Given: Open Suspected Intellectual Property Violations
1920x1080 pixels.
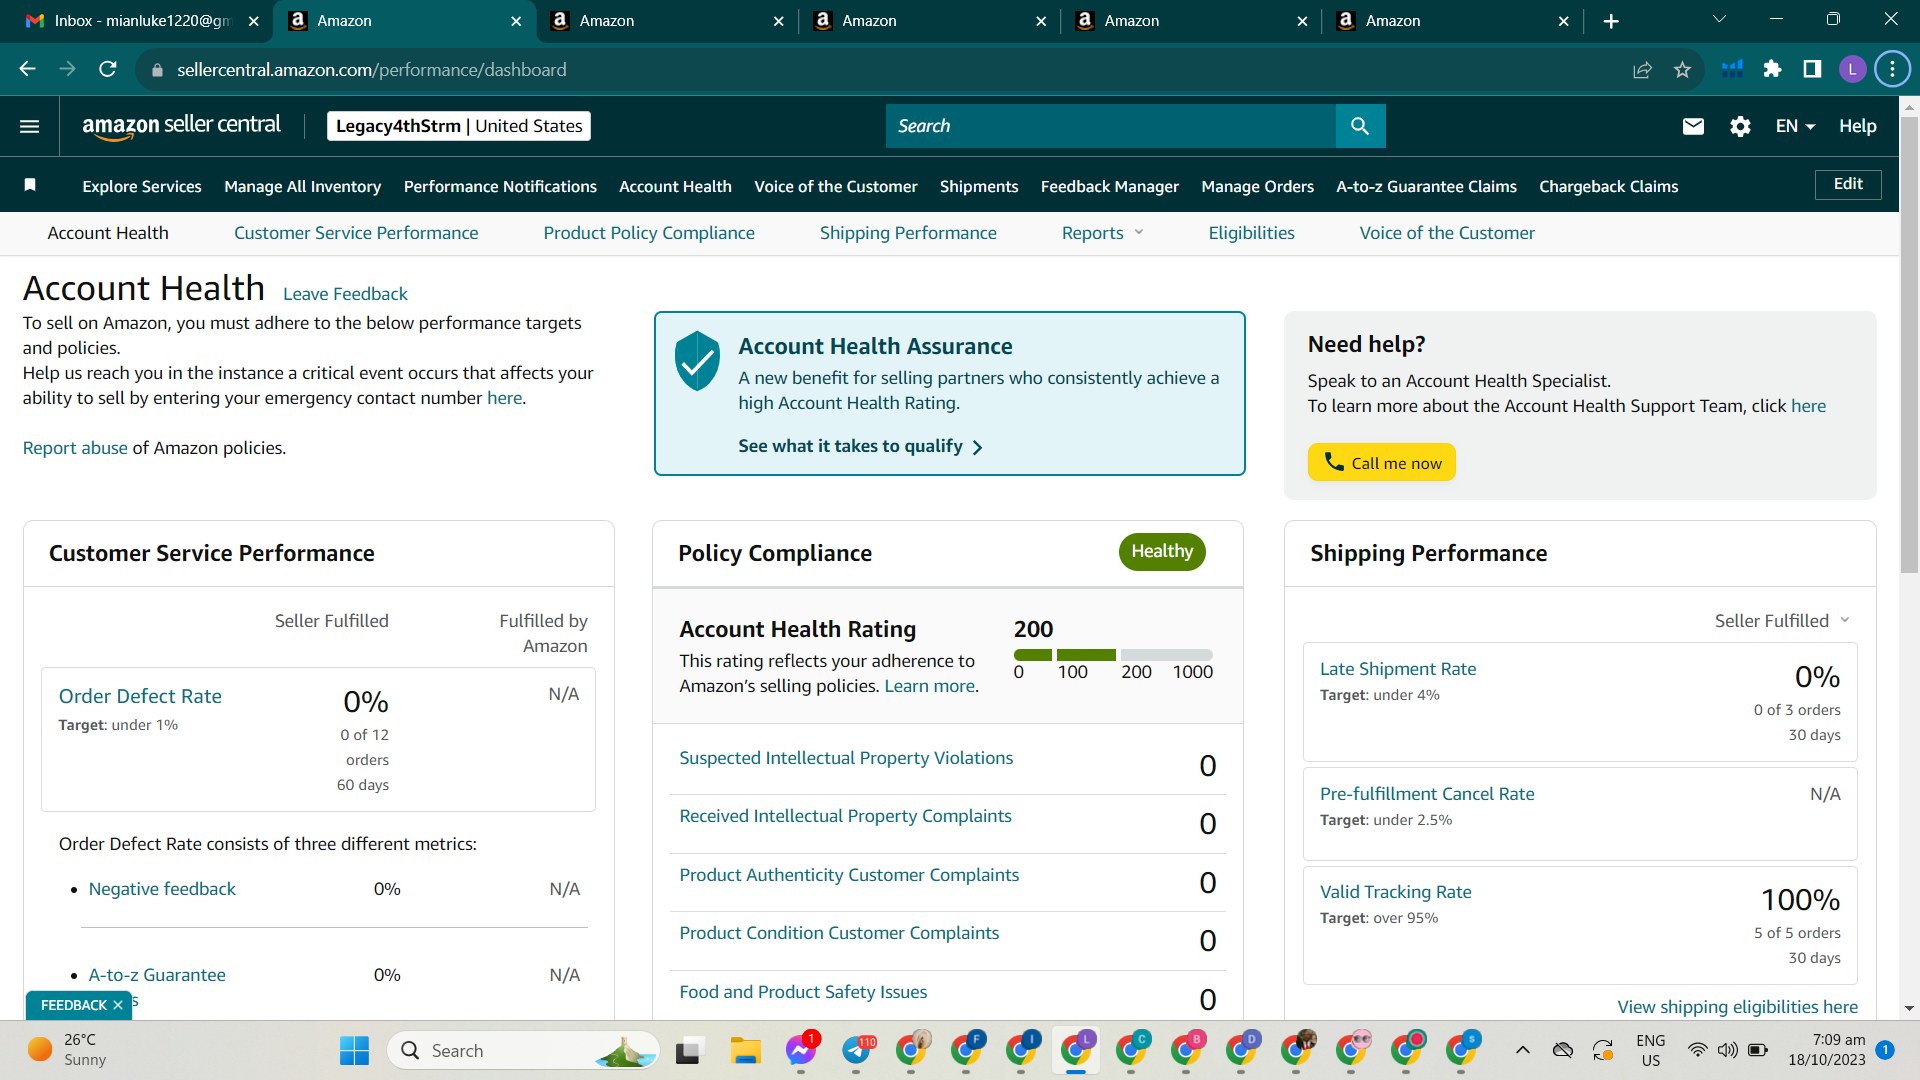Looking at the screenshot, I should pos(846,758).
